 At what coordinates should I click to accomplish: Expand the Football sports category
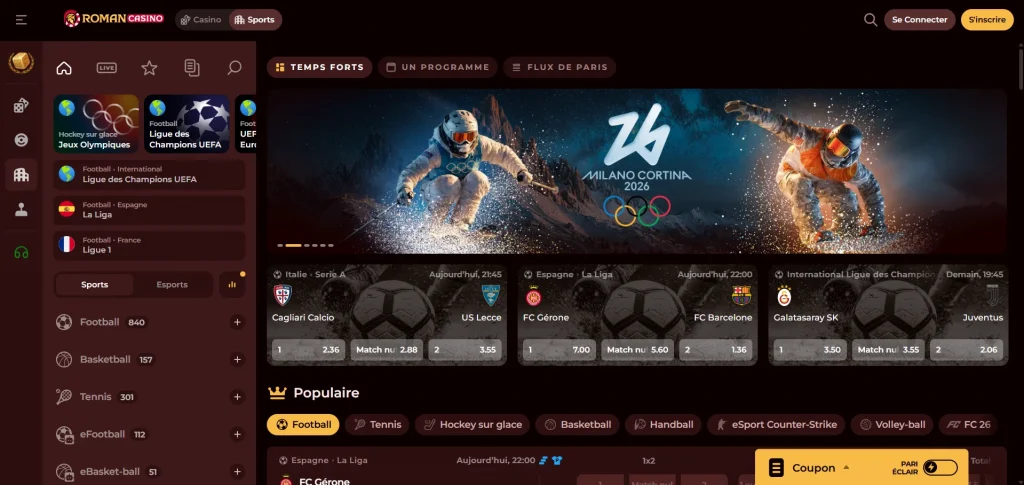pos(237,322)
